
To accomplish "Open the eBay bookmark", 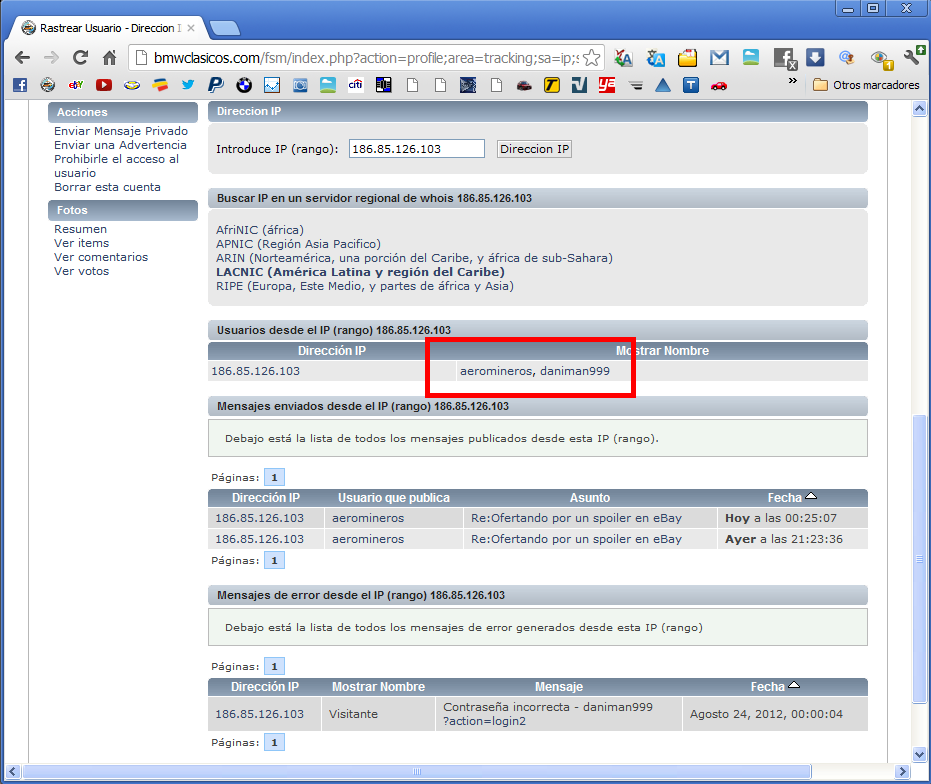I will (x=75, y=85).
